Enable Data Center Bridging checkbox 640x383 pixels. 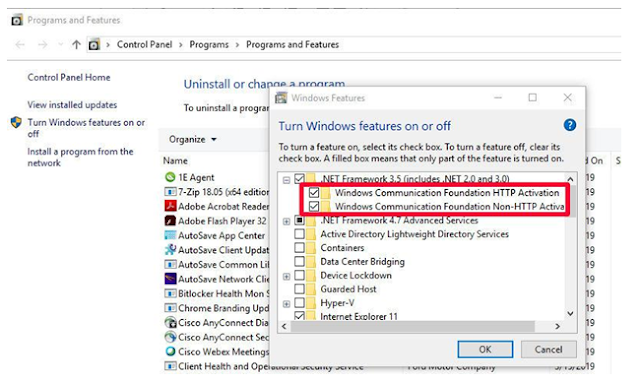click(299, 261)
